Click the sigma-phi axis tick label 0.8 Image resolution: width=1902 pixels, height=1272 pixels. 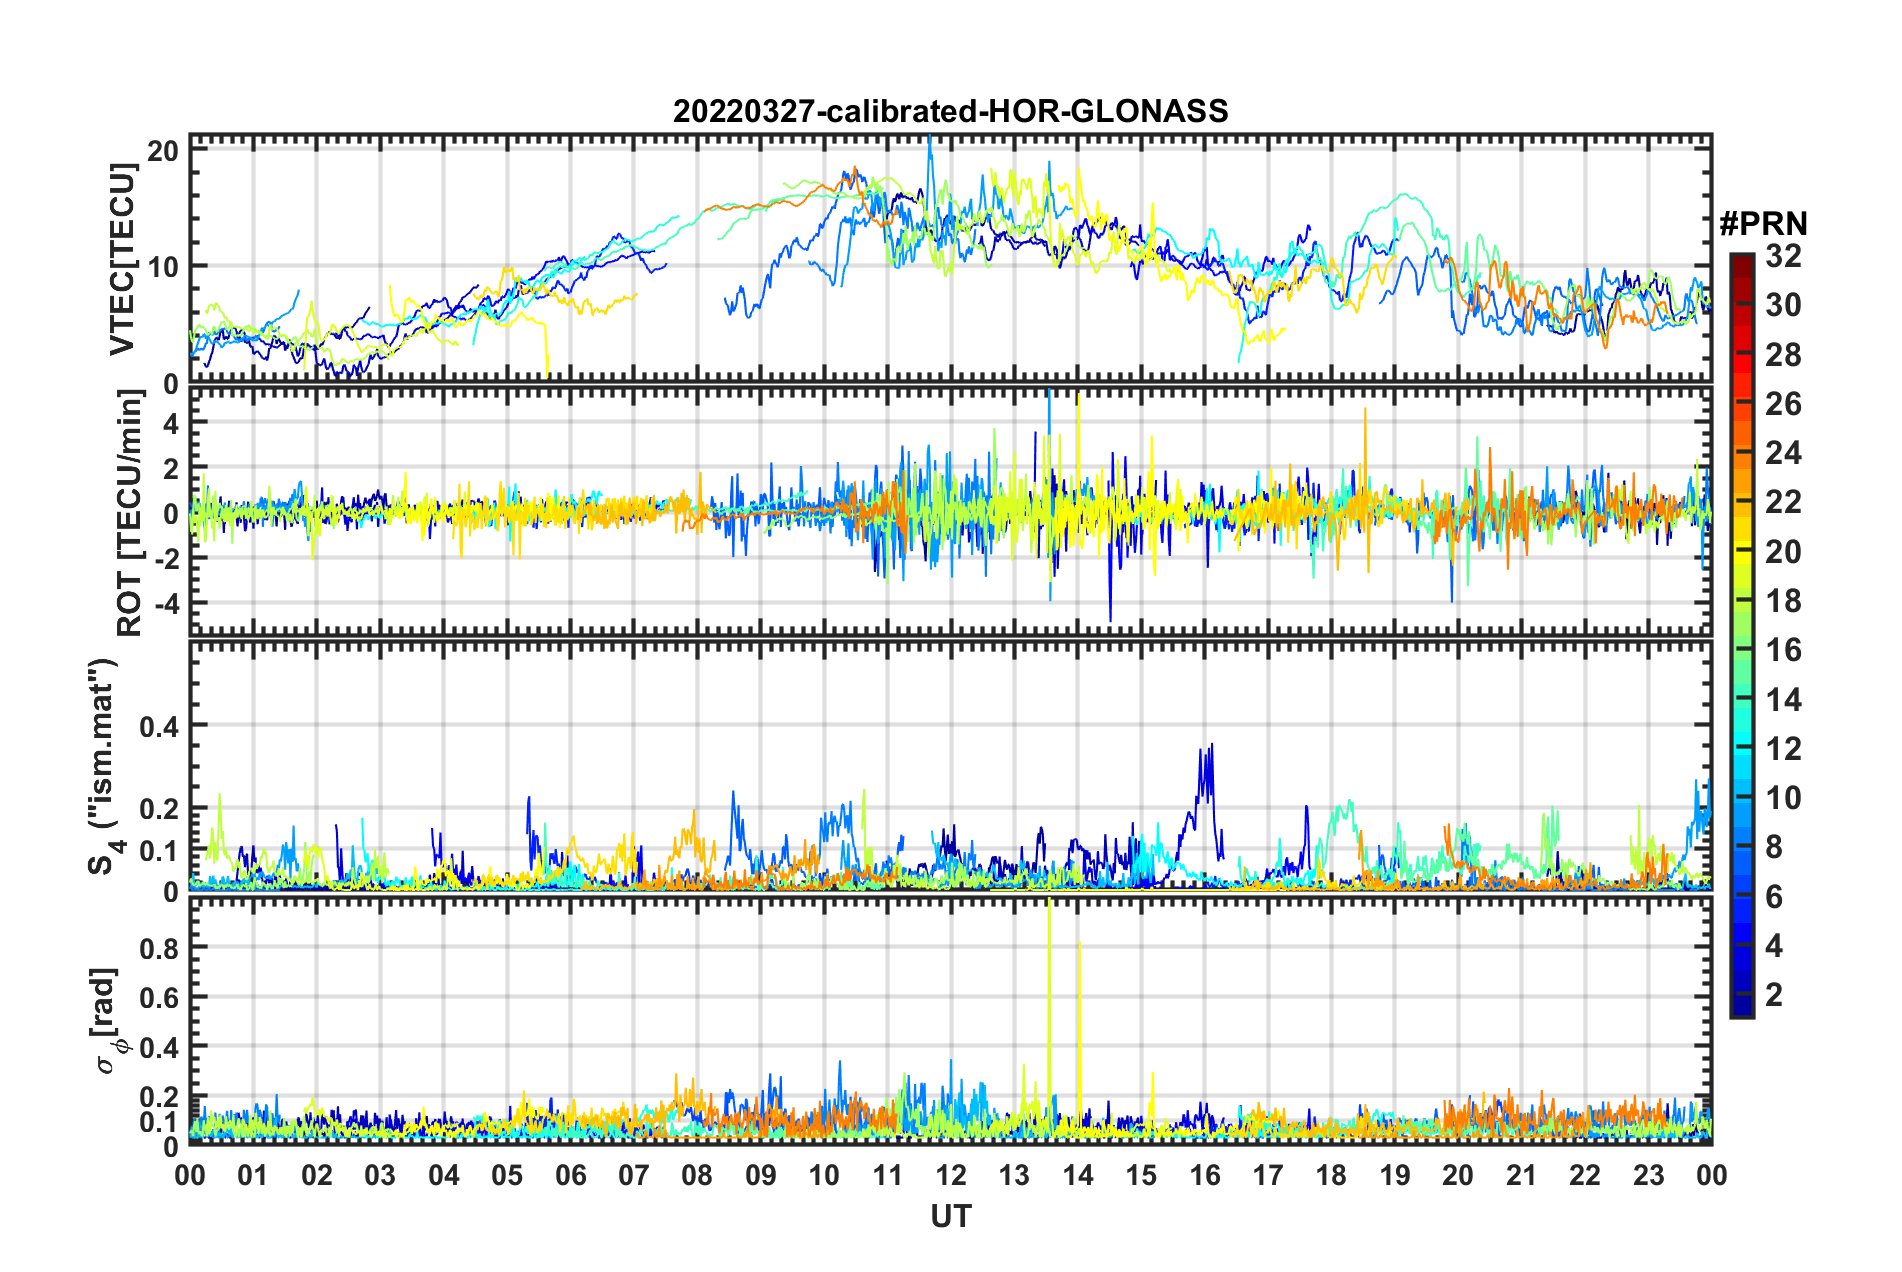click(x=160, y=948)
